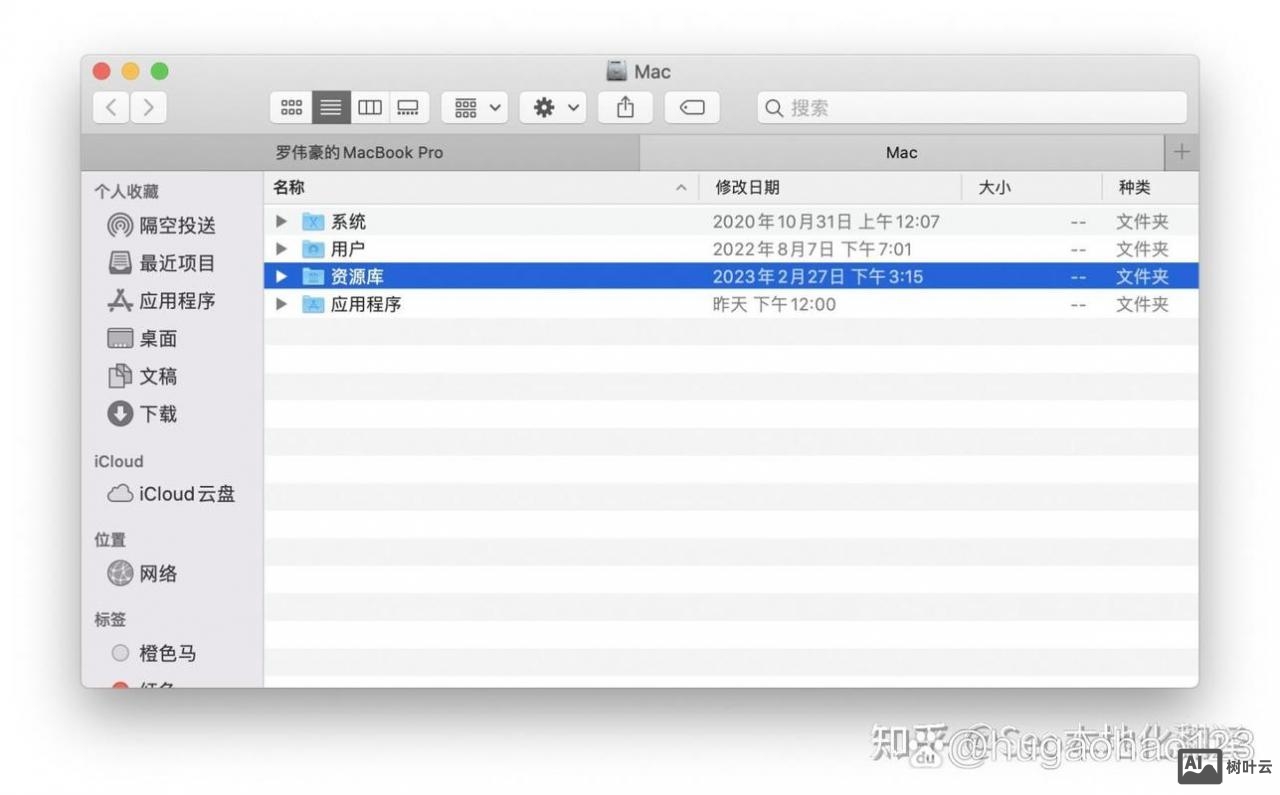
Task: Expand the 系统 folder disclosure triangle
Action: click(x=280, y=221)
